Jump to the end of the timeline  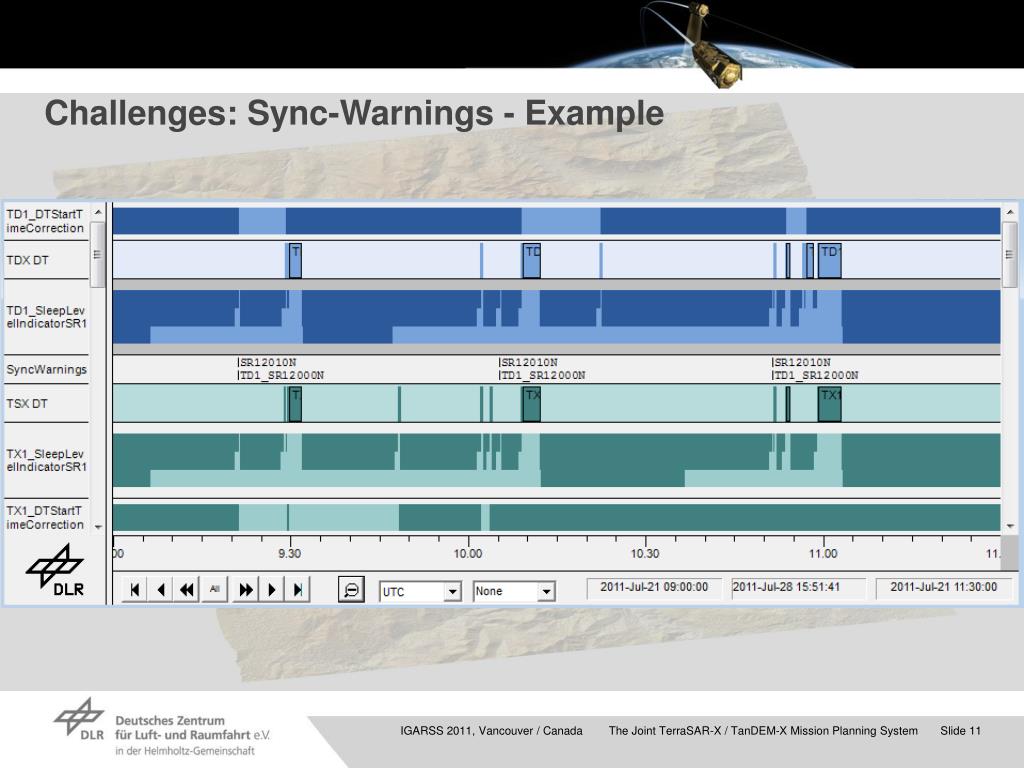coord(298,590)
